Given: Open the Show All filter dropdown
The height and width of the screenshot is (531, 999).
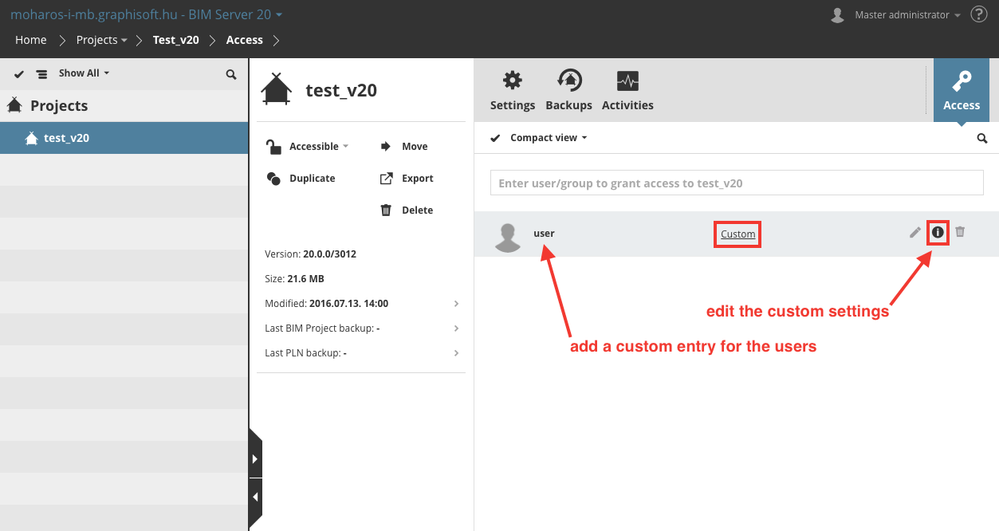Looking at the screenshot, I should 84,73.
